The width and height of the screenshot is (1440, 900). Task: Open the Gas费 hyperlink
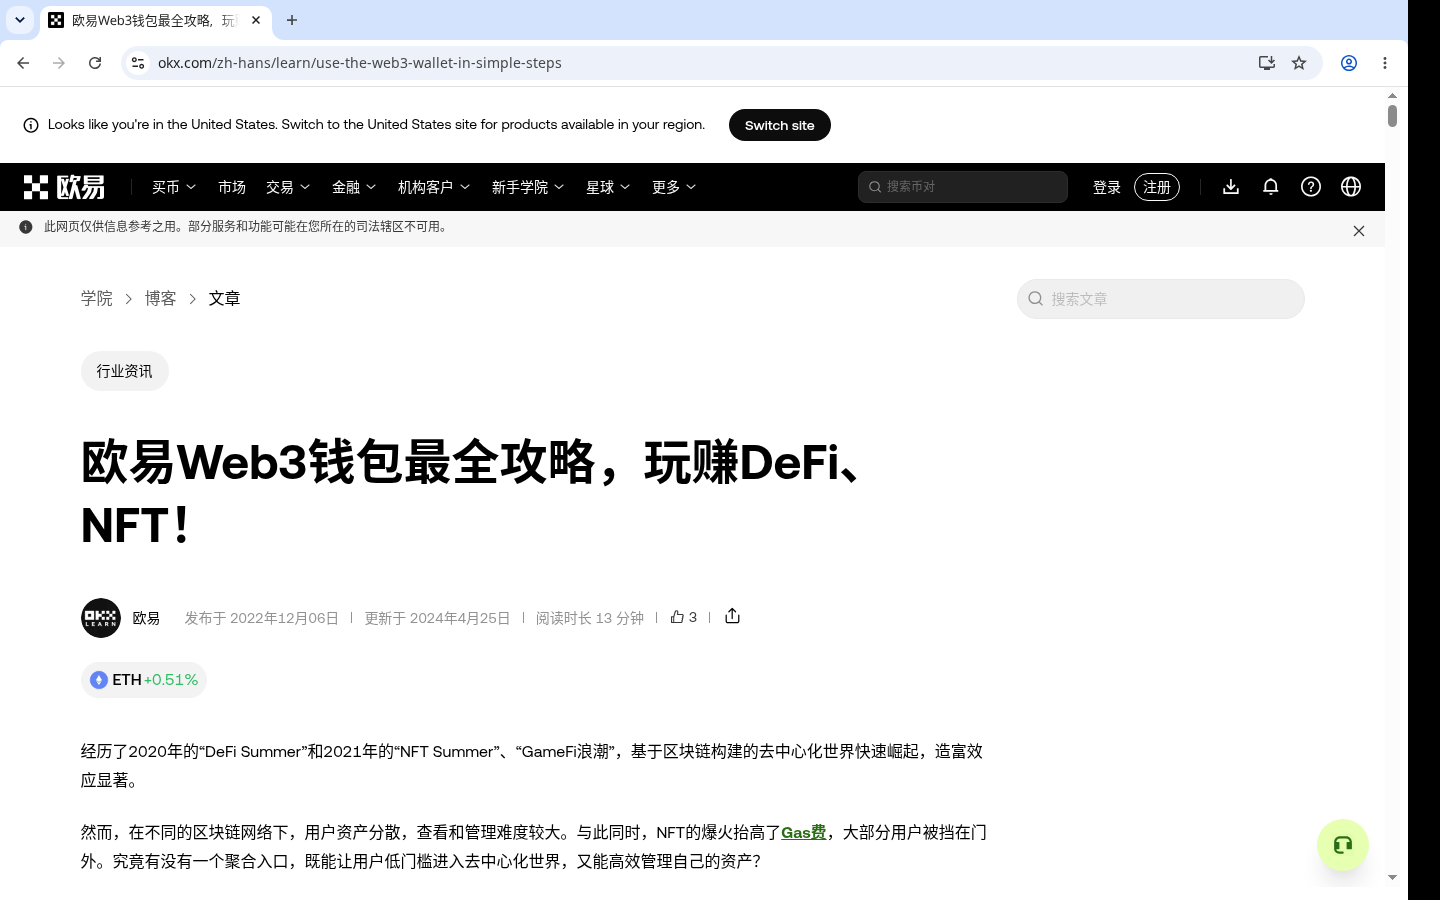[x=804, y=832]
